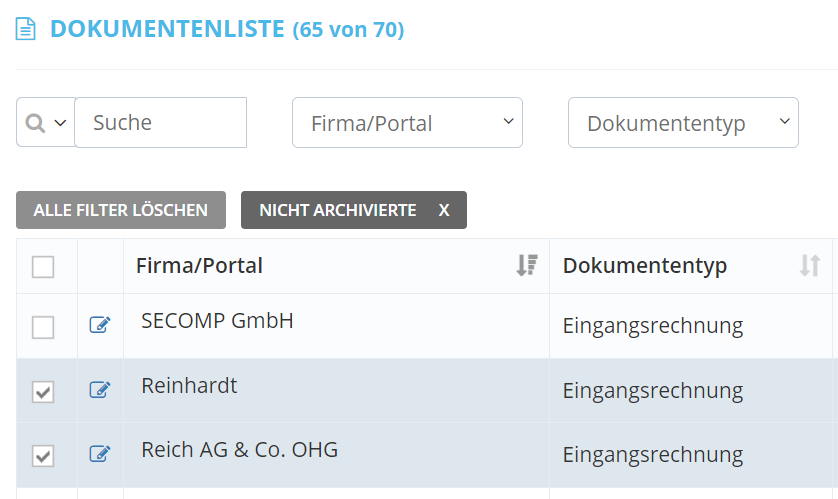Click Eingangsrechnung in the Reinhardt row
This screenshot has width=838, height=499.
tap(653, 391)
